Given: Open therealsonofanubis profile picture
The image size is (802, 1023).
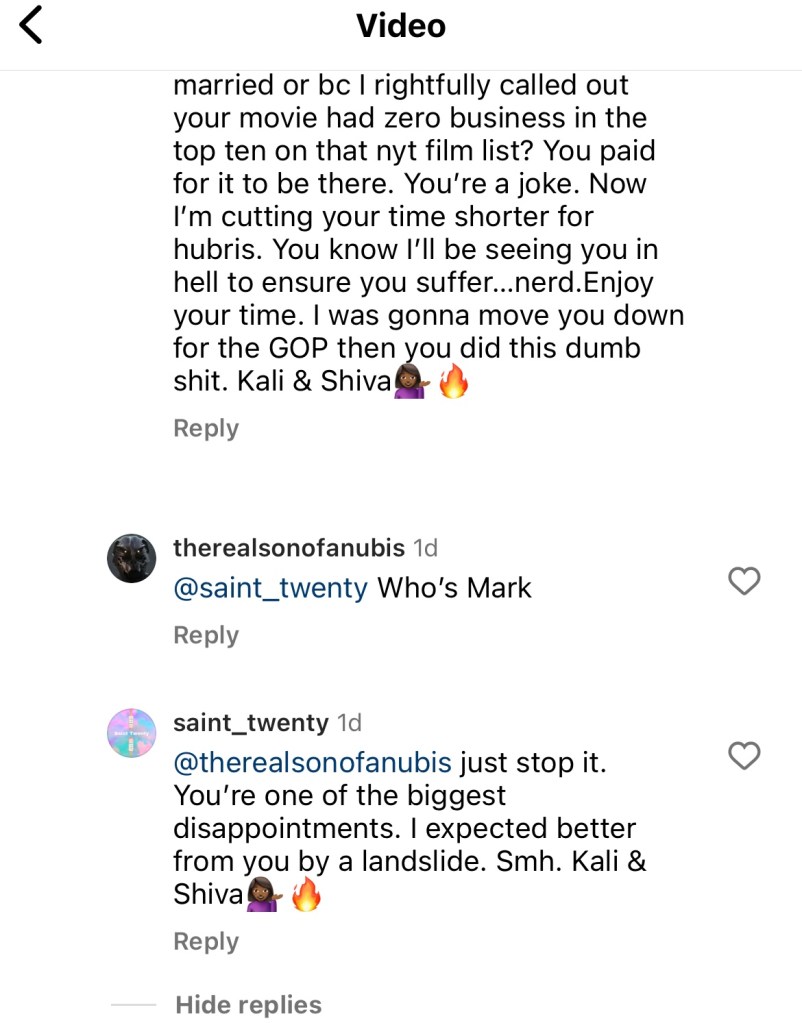Looking at the screenshot, I should click(131, 557).
